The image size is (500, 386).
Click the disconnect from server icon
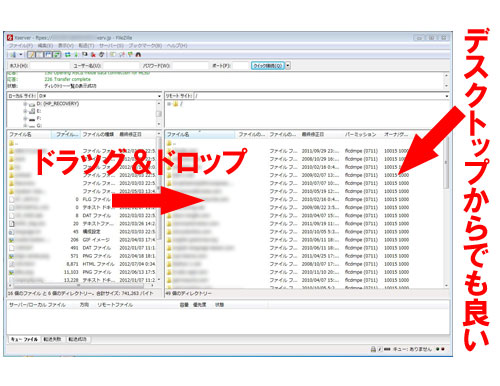[x=93, y=55]
